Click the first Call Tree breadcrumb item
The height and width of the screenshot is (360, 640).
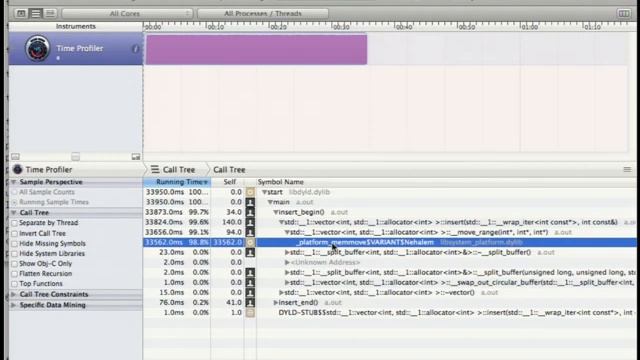click(x=179, y=169)
